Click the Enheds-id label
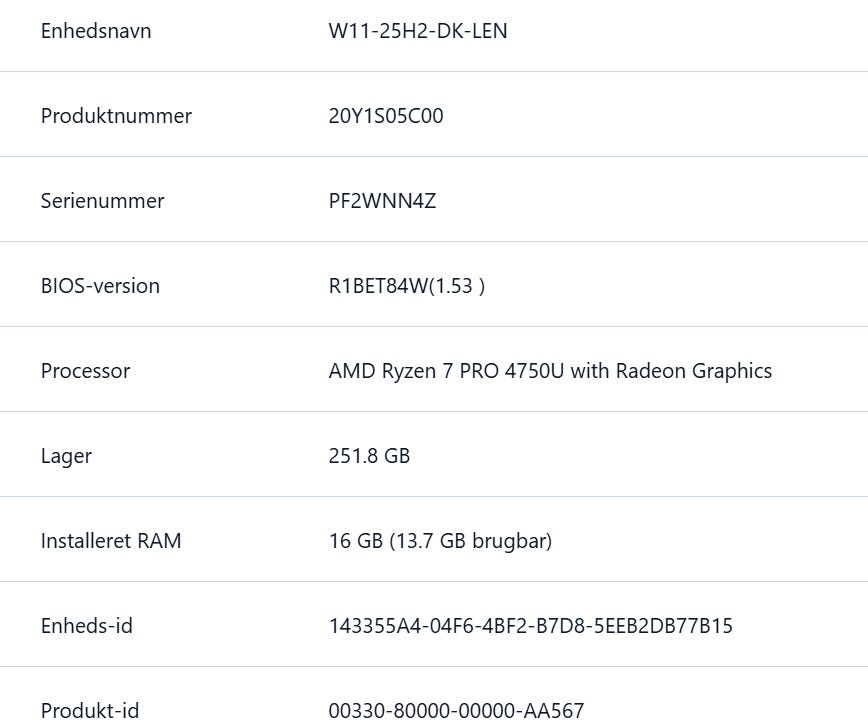 pyautogui.click(x=86, y=626)
